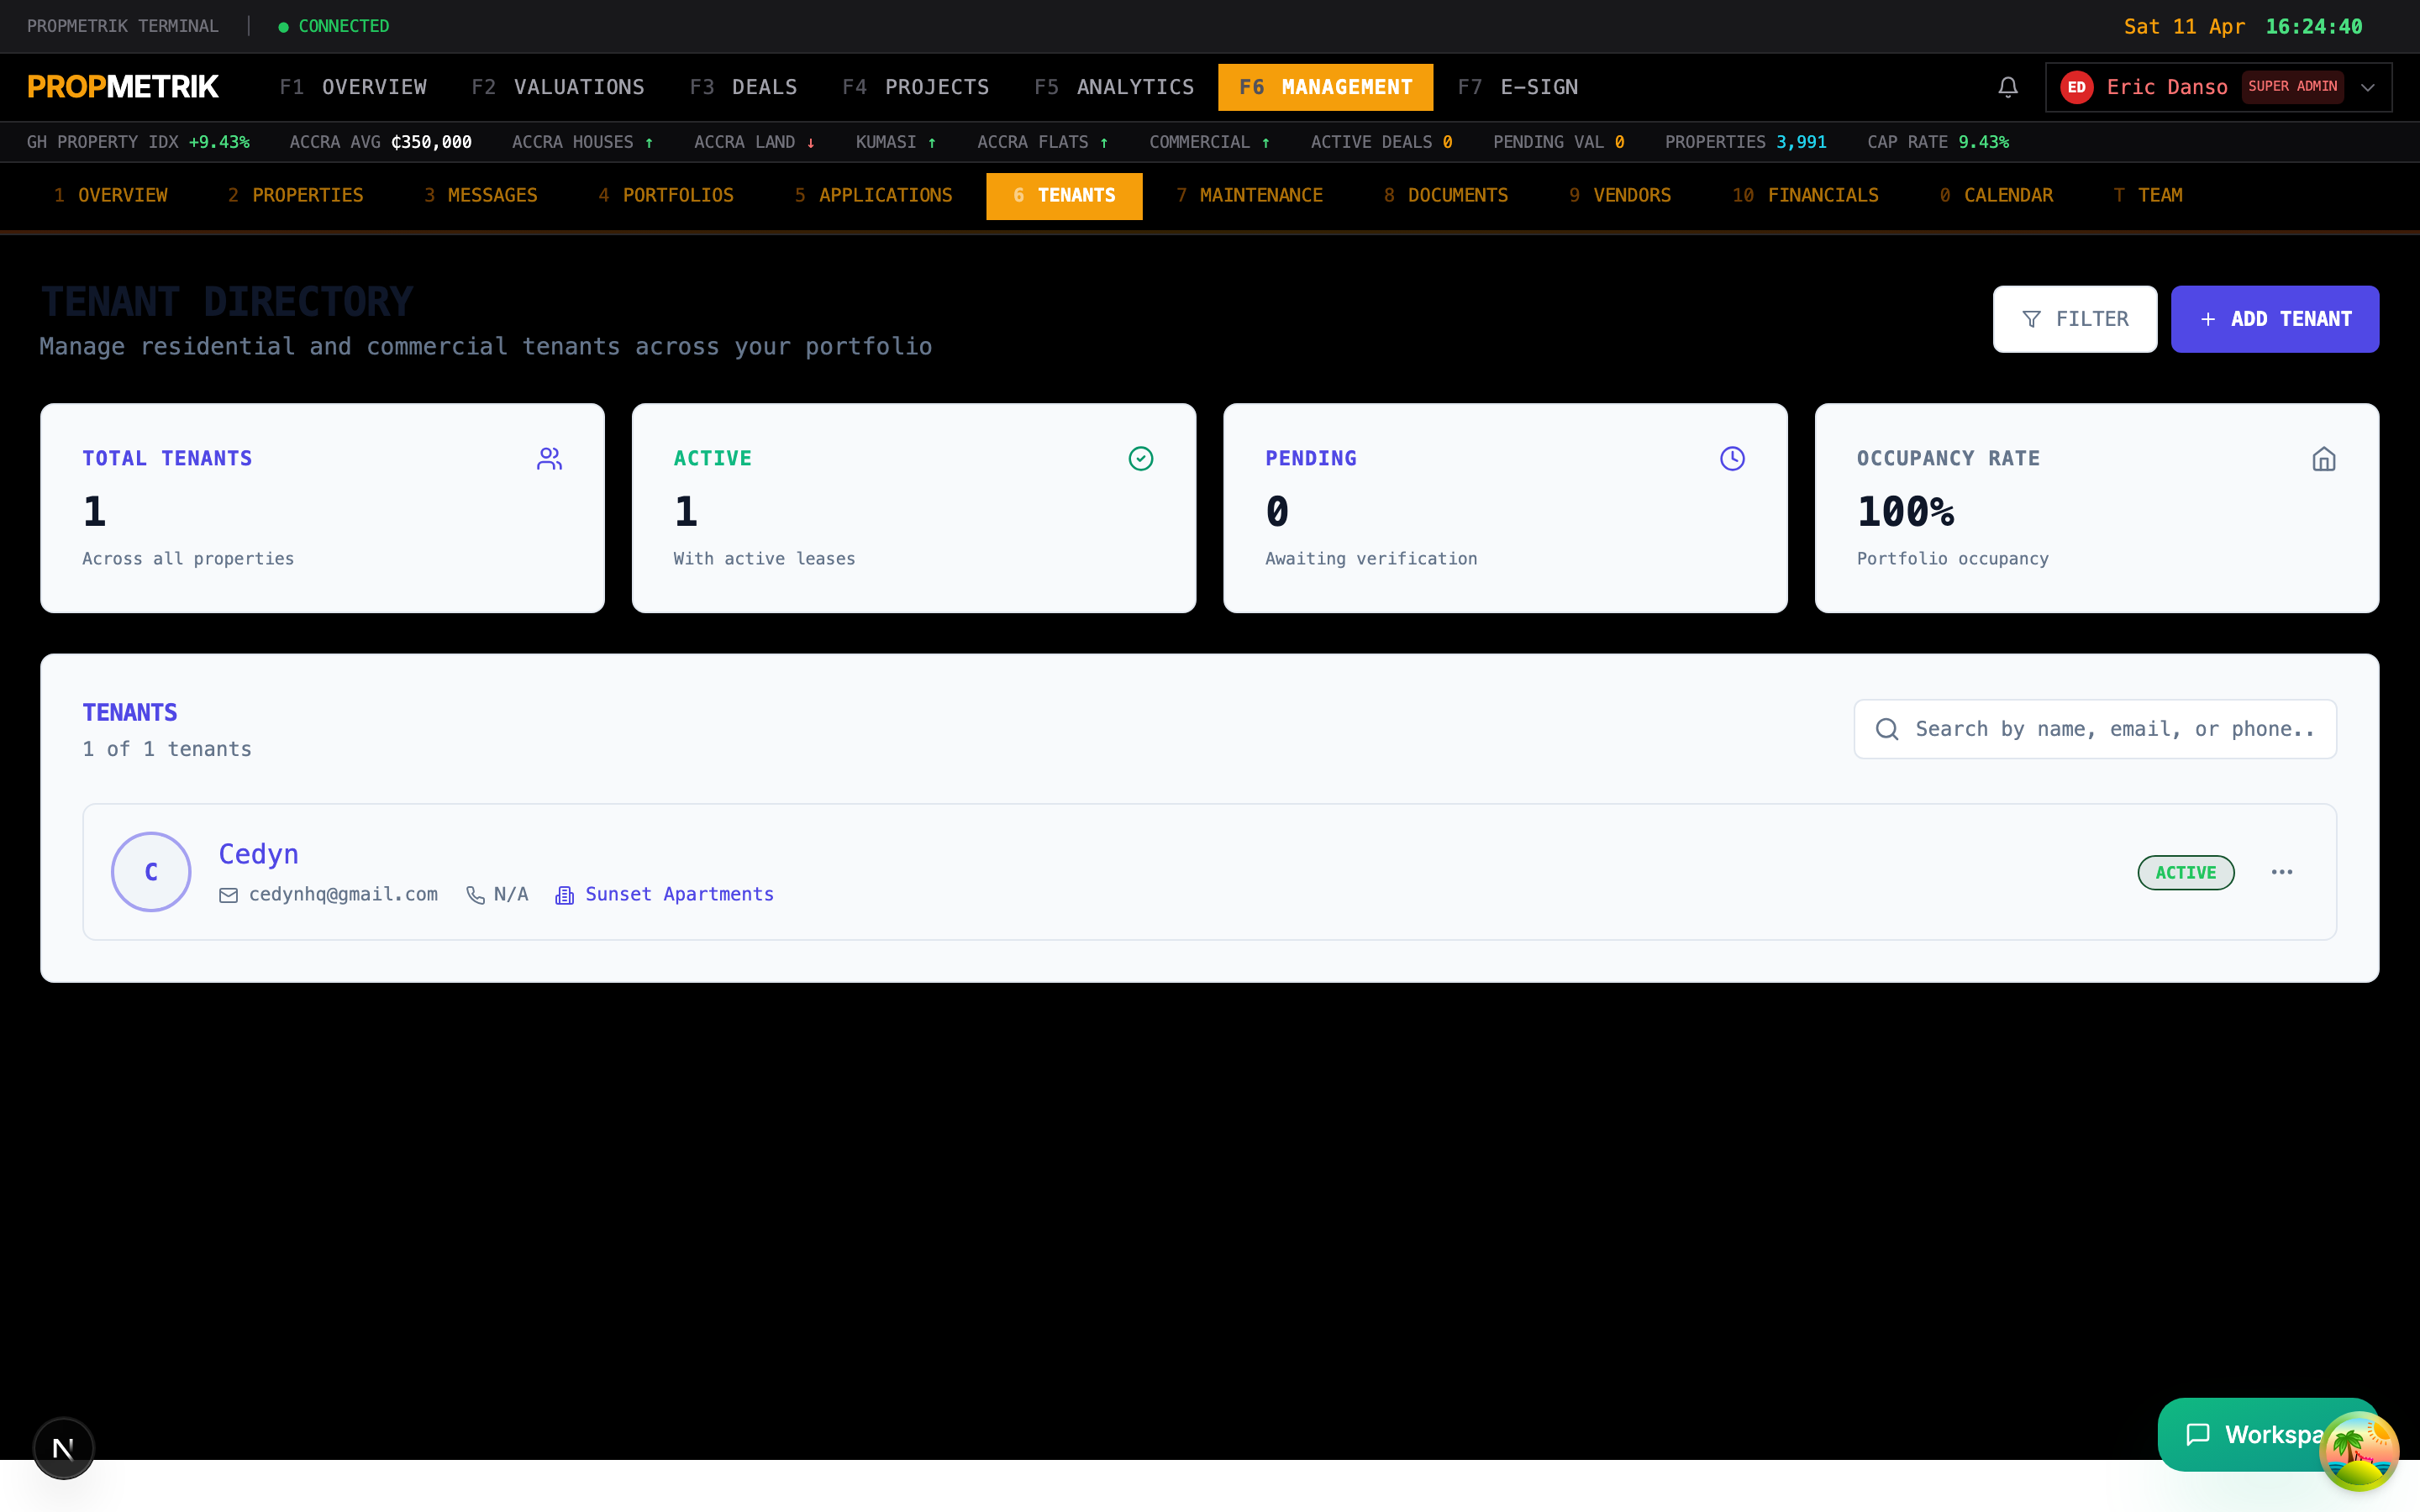Focus the tenant search field
The width and height of the screenshot is (2420, 1512).
coord(2095,729)
